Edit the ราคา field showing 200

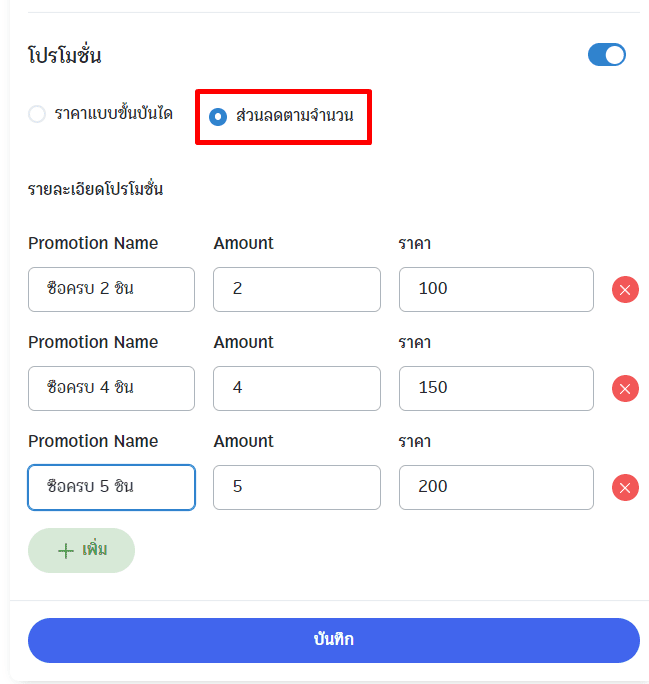[496, 488]
